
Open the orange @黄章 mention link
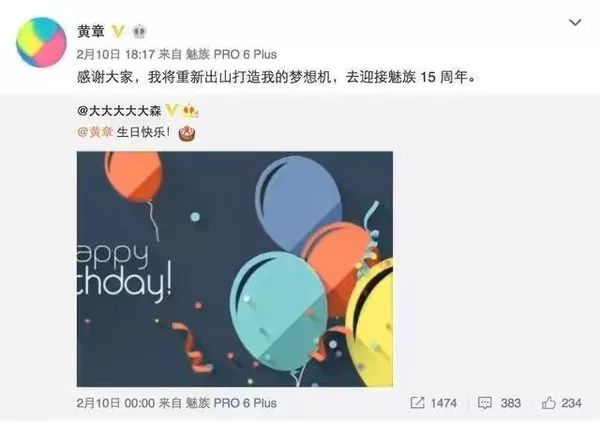(x=95, y=132)
